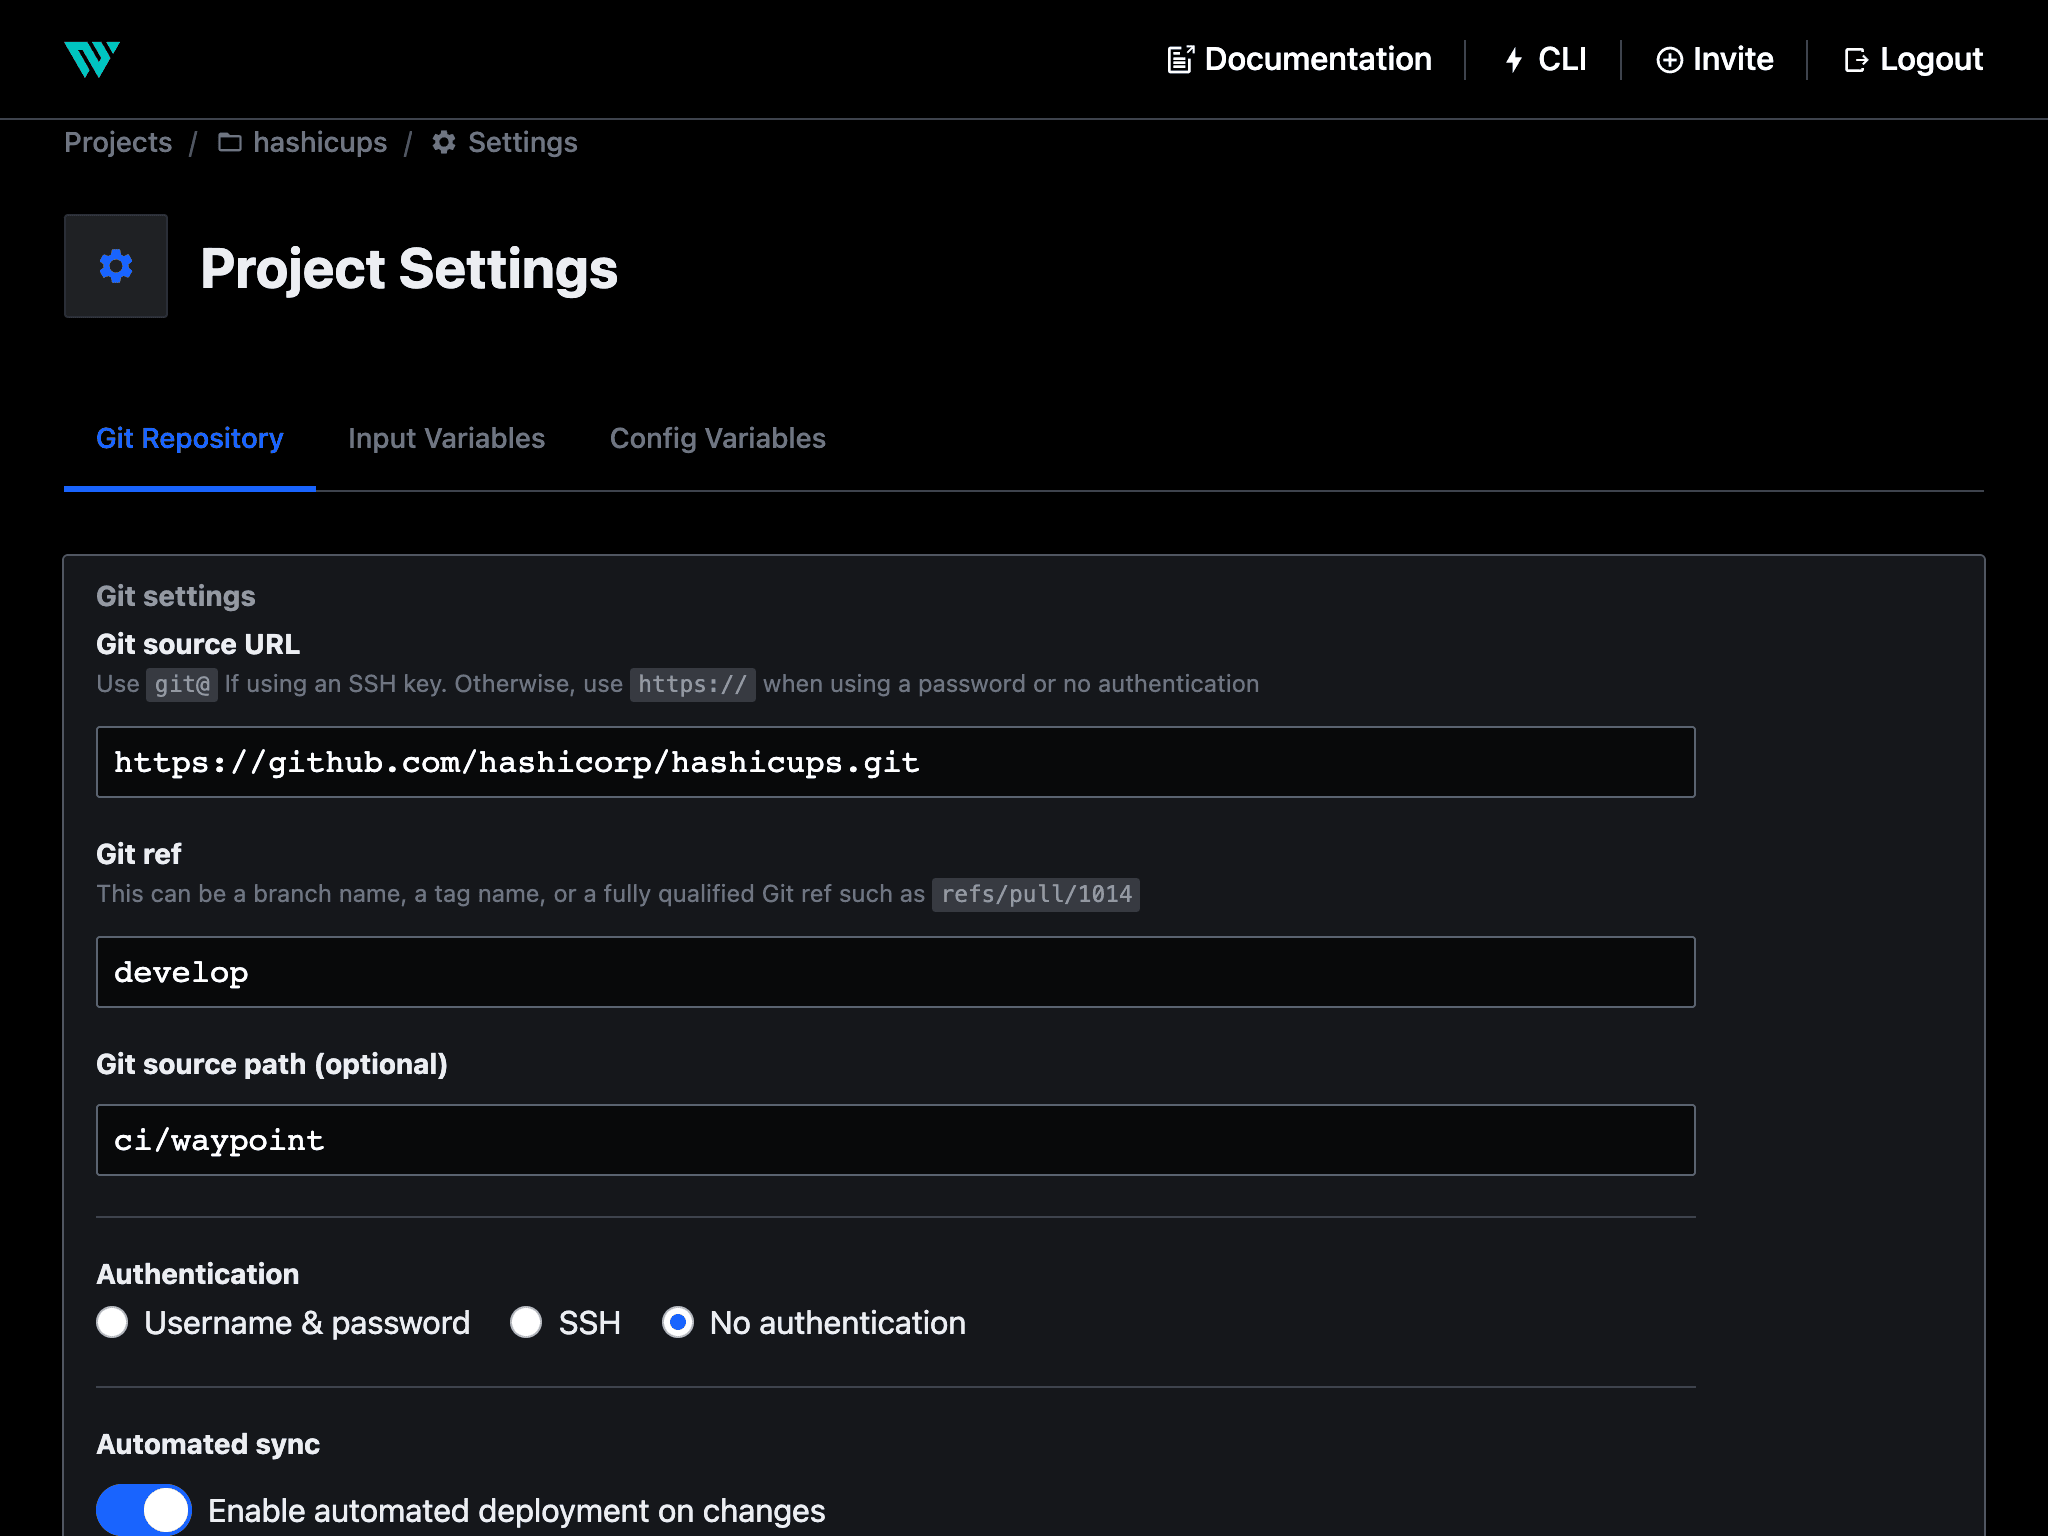Click the Invite plus-circle icon
Viewport: 2048px width, 1536px height.
1669,60
